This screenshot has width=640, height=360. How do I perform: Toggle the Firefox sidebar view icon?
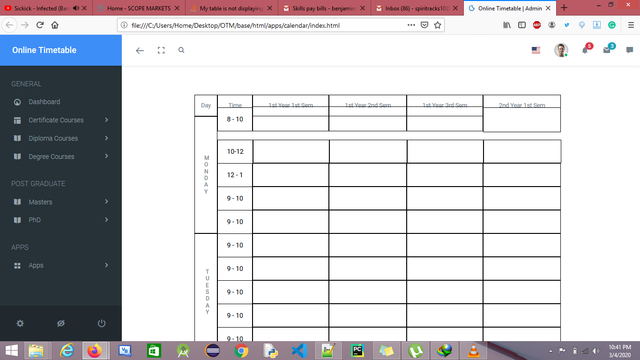coord(522,25)
